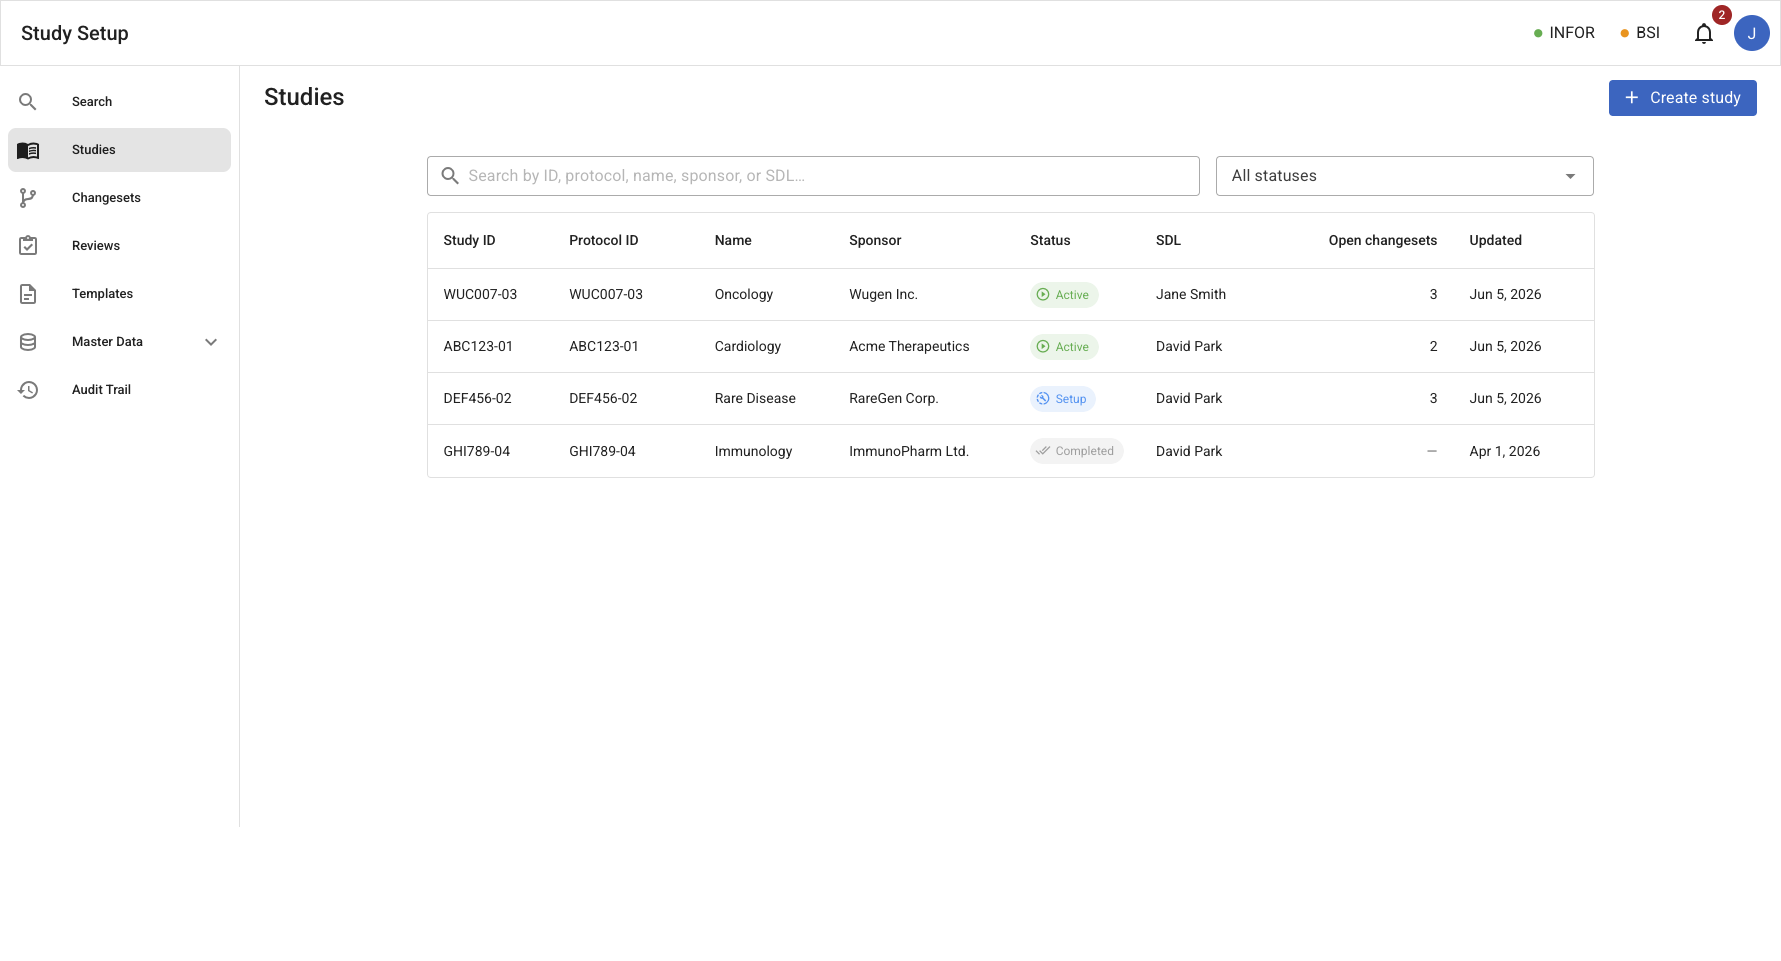1781x961 pixels.
Task: Click the Search magnifier icon in sidebar
Action: click(28, 102)
